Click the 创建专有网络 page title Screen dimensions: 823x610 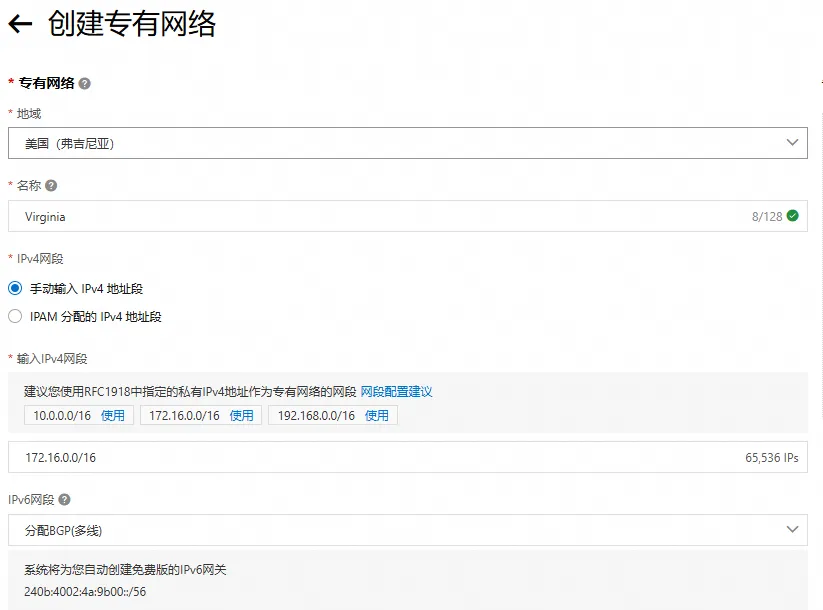(132, 24)
